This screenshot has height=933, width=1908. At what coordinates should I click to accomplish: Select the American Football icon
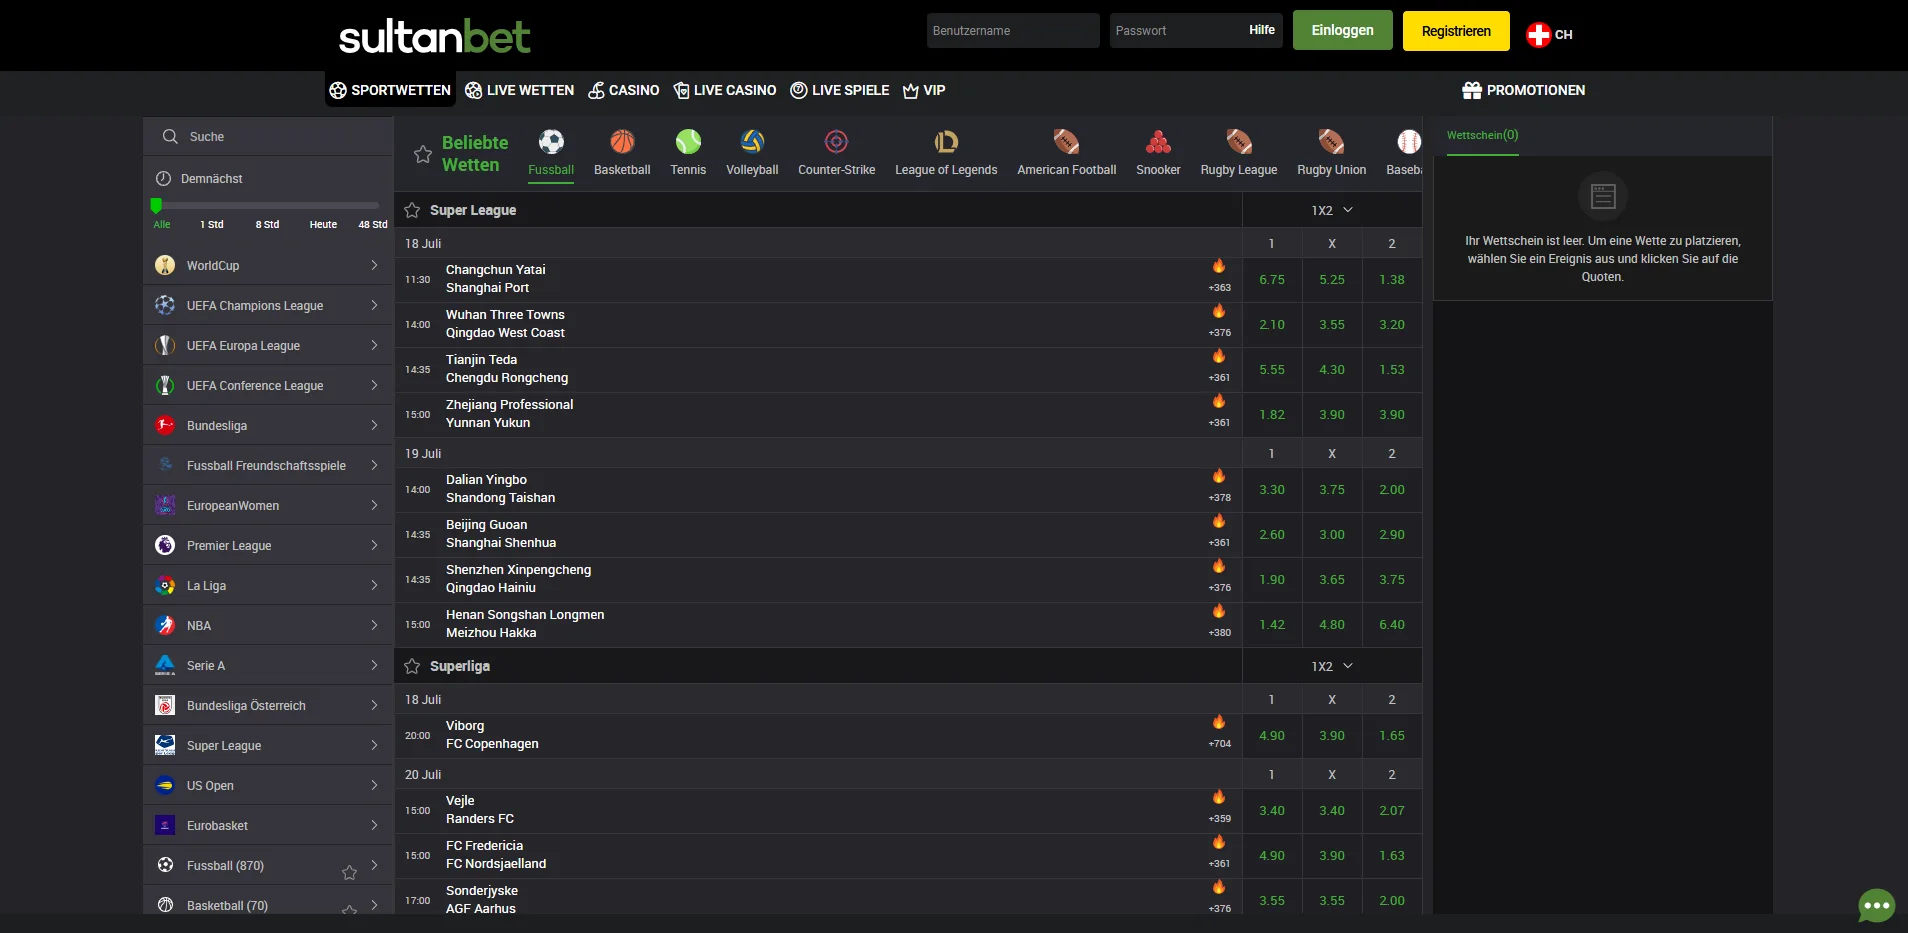(x=1066, y=141)
